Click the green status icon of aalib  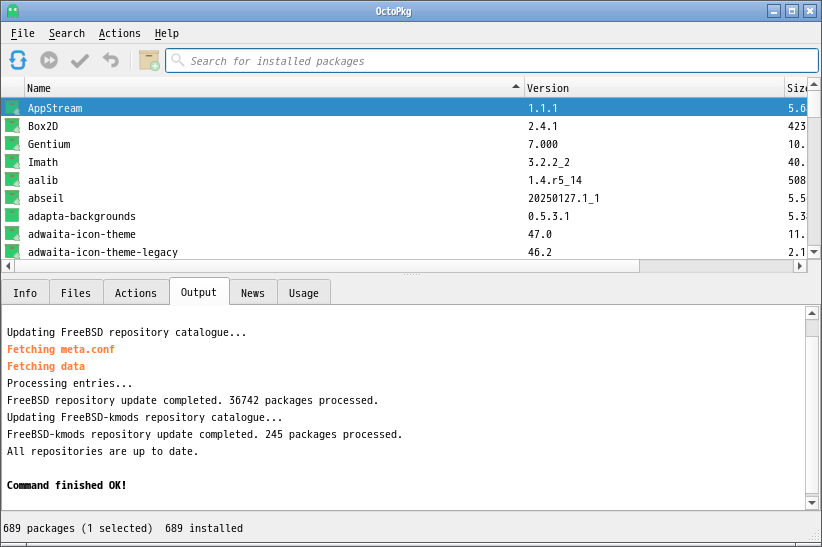pyautogui.click(x=13, y=180)
